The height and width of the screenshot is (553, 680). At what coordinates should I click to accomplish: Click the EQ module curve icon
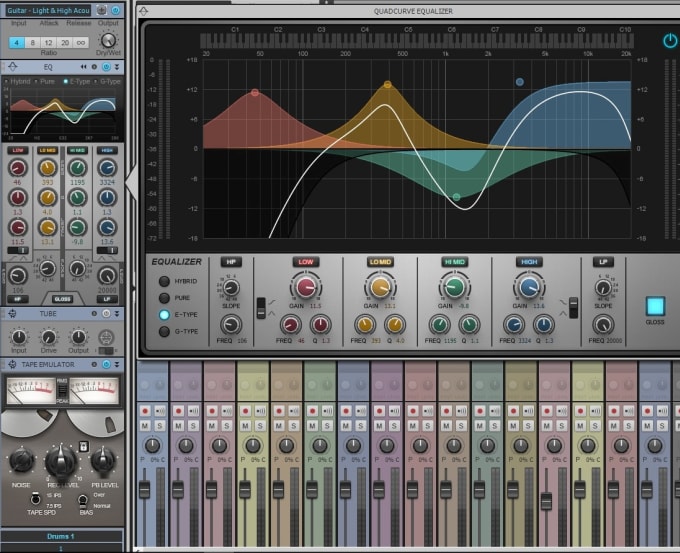[x=13, y=67]
